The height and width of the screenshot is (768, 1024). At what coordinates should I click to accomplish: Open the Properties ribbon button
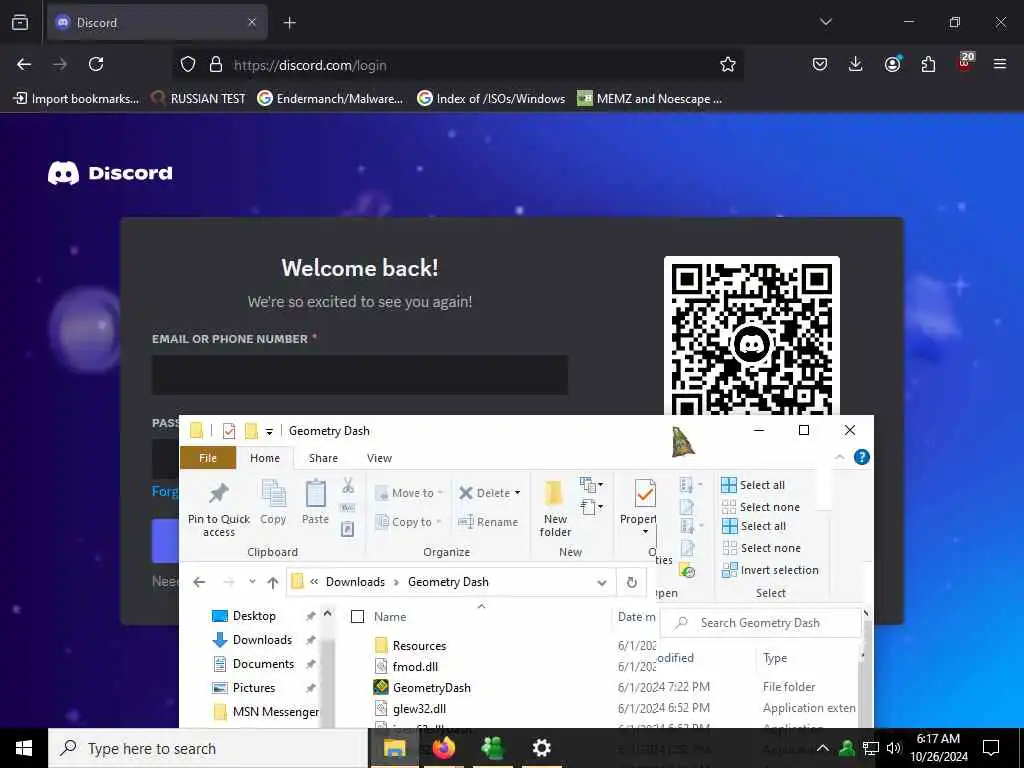tap(639, 507)
